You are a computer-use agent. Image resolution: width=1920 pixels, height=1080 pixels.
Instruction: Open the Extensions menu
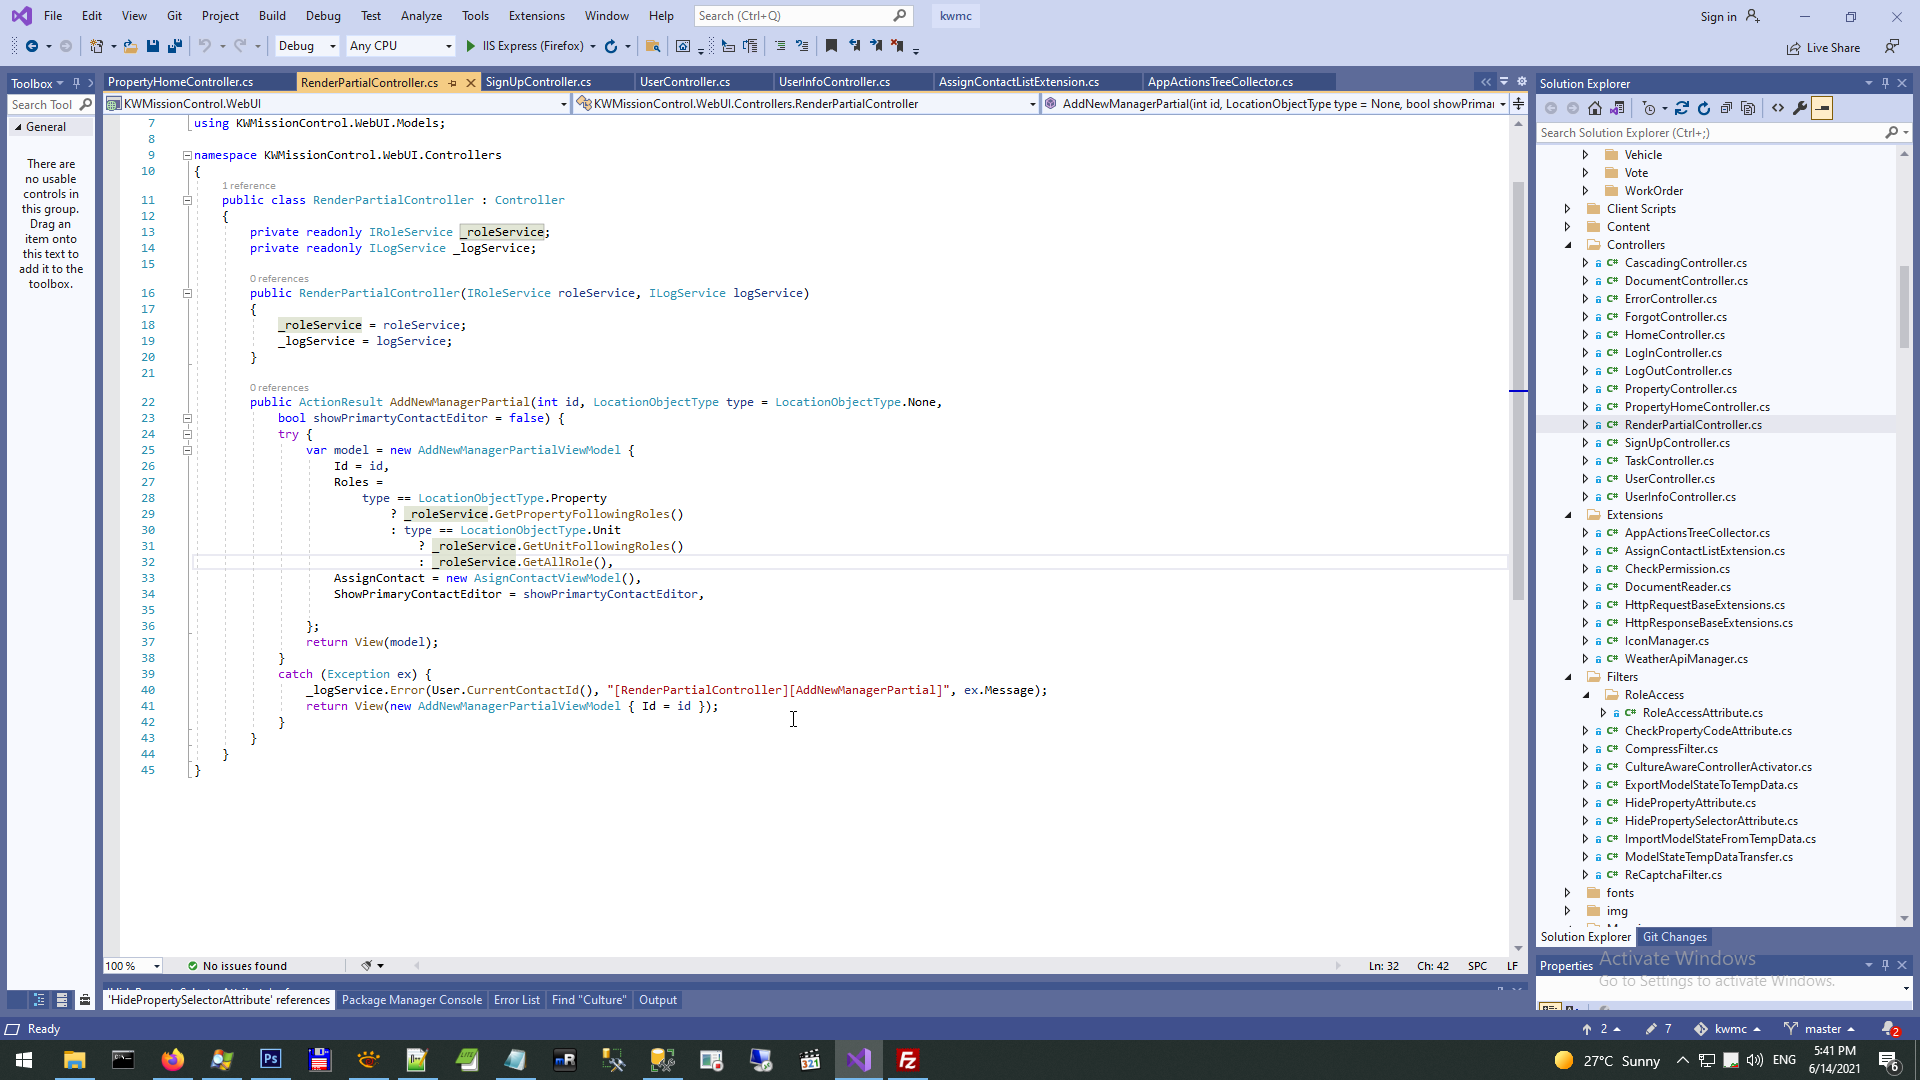(536, 16)
